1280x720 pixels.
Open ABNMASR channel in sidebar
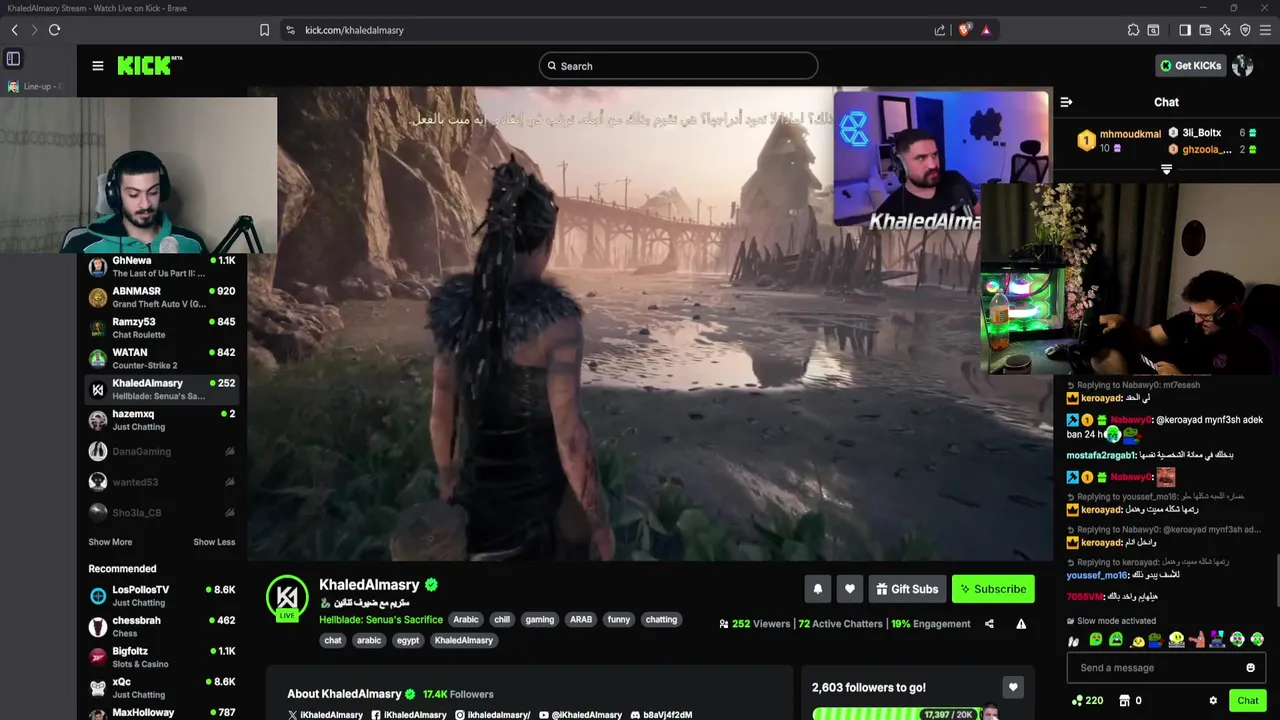pos(162,298)
